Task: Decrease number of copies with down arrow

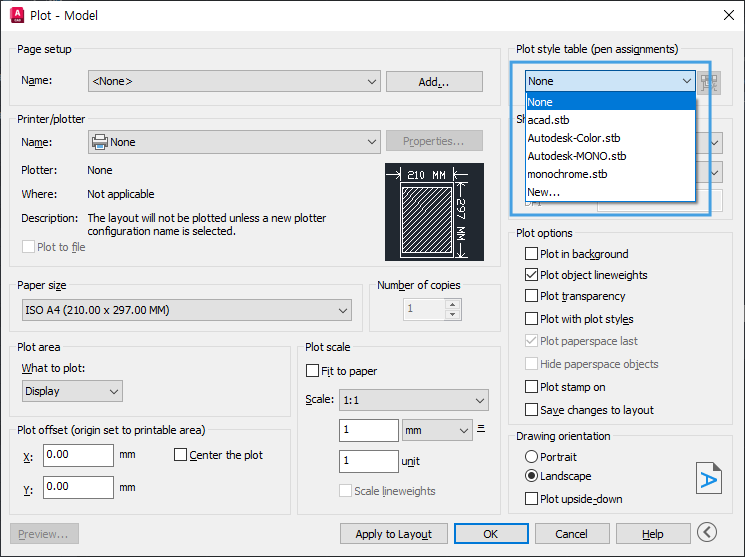Action: point(453,315)
